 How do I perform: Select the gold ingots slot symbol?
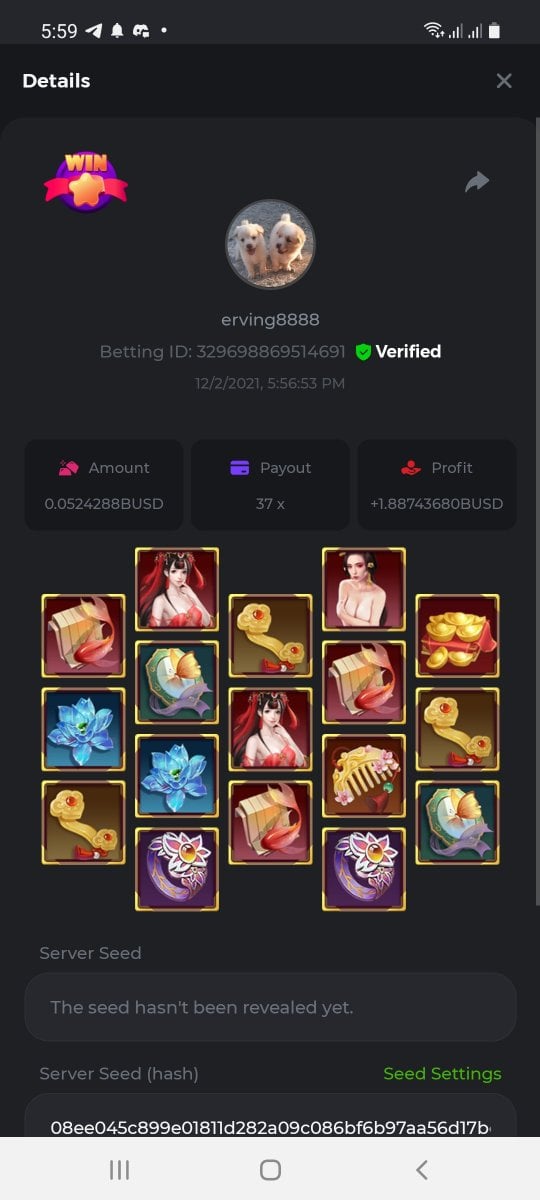click(x=457, y=636)
